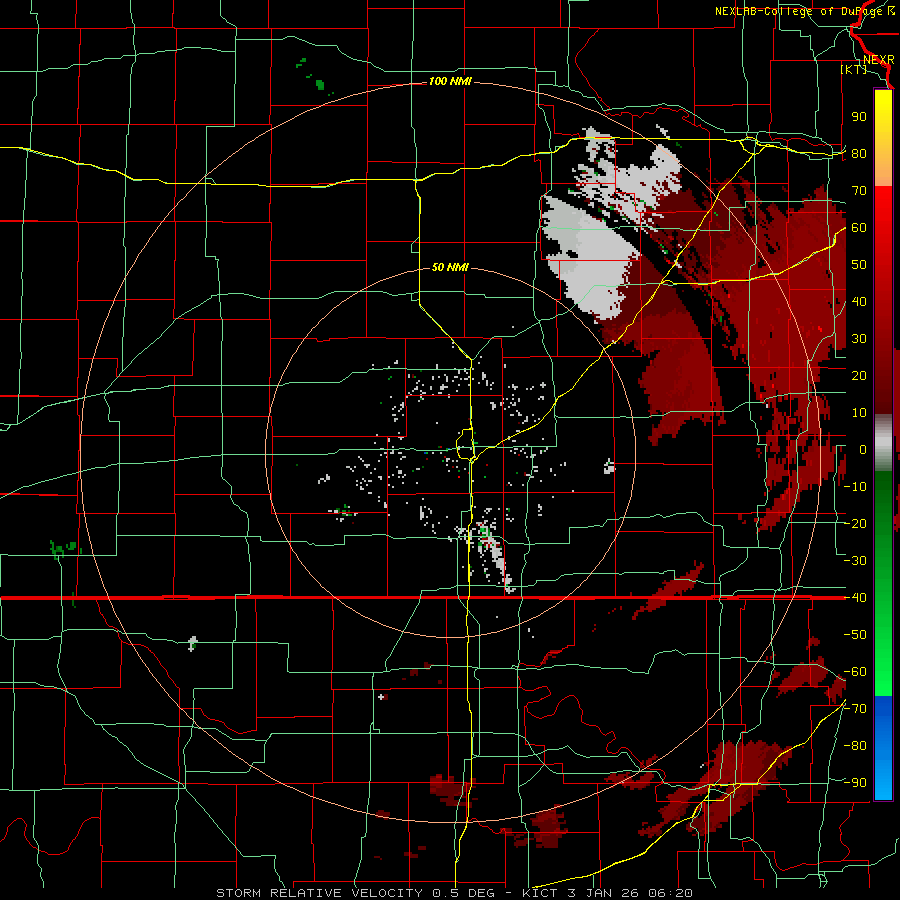Click the 0 value on velocity scale

click(x=863, y=450)
